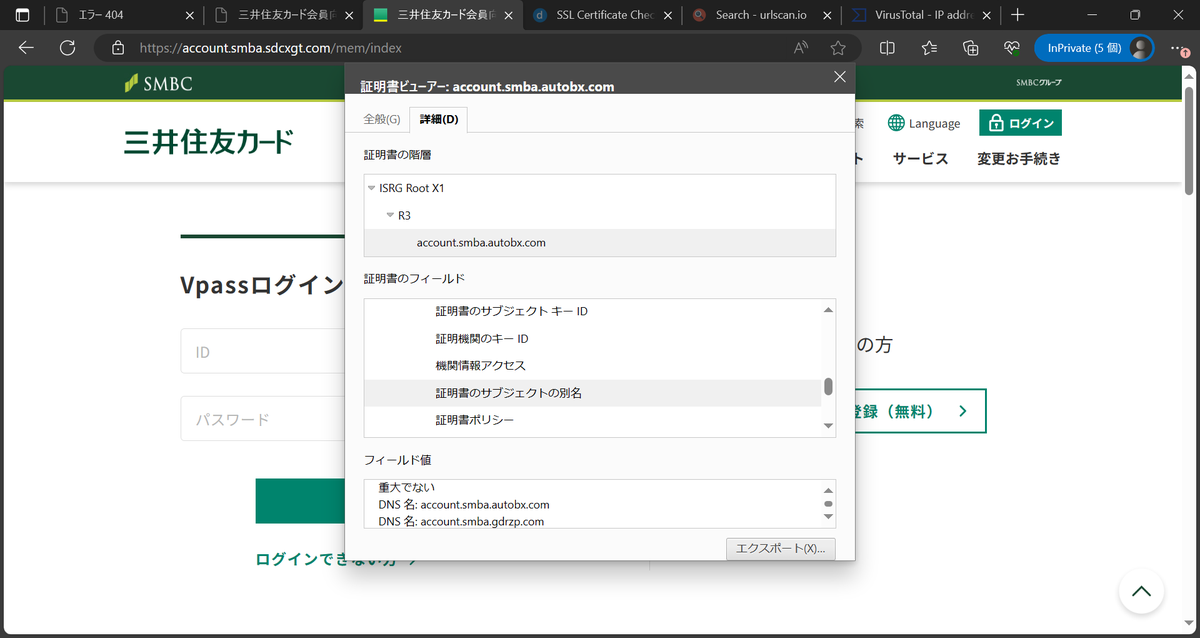Switch to the VirusTotal tab
1200x638 pixels.
pyautogui.click(x=920, y=15)
